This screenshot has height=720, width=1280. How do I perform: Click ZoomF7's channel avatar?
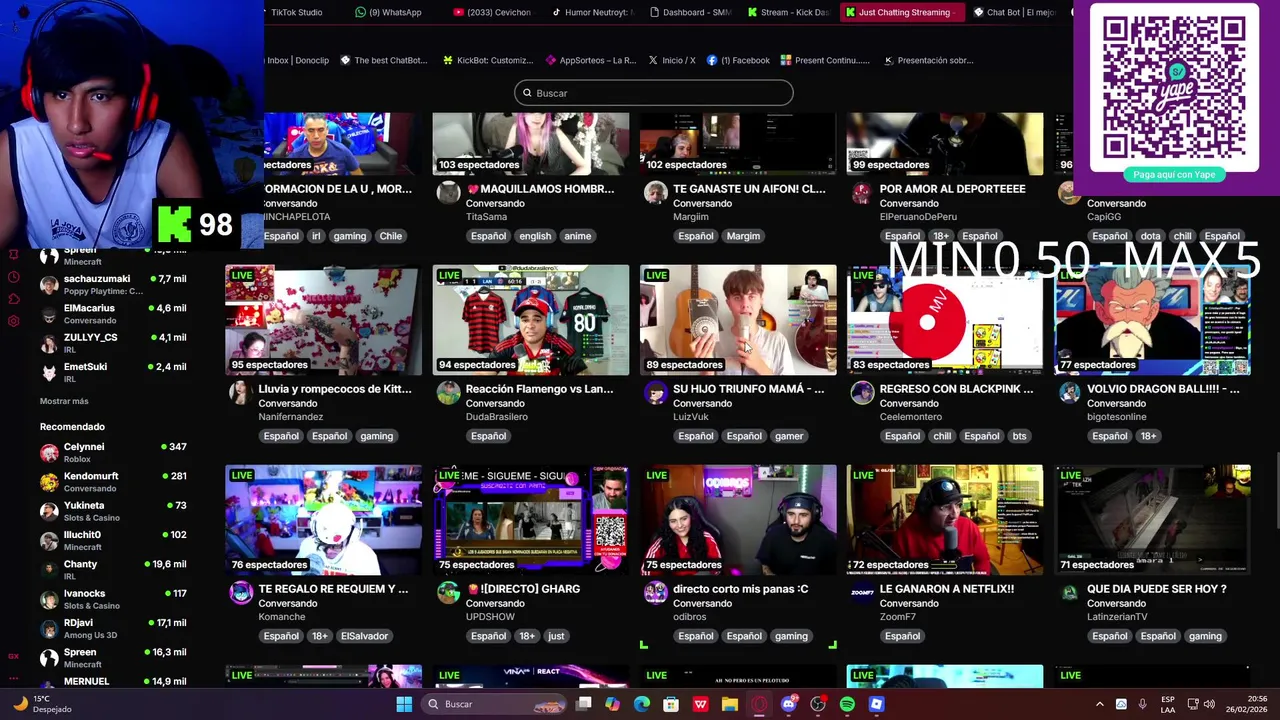point(862,593)
